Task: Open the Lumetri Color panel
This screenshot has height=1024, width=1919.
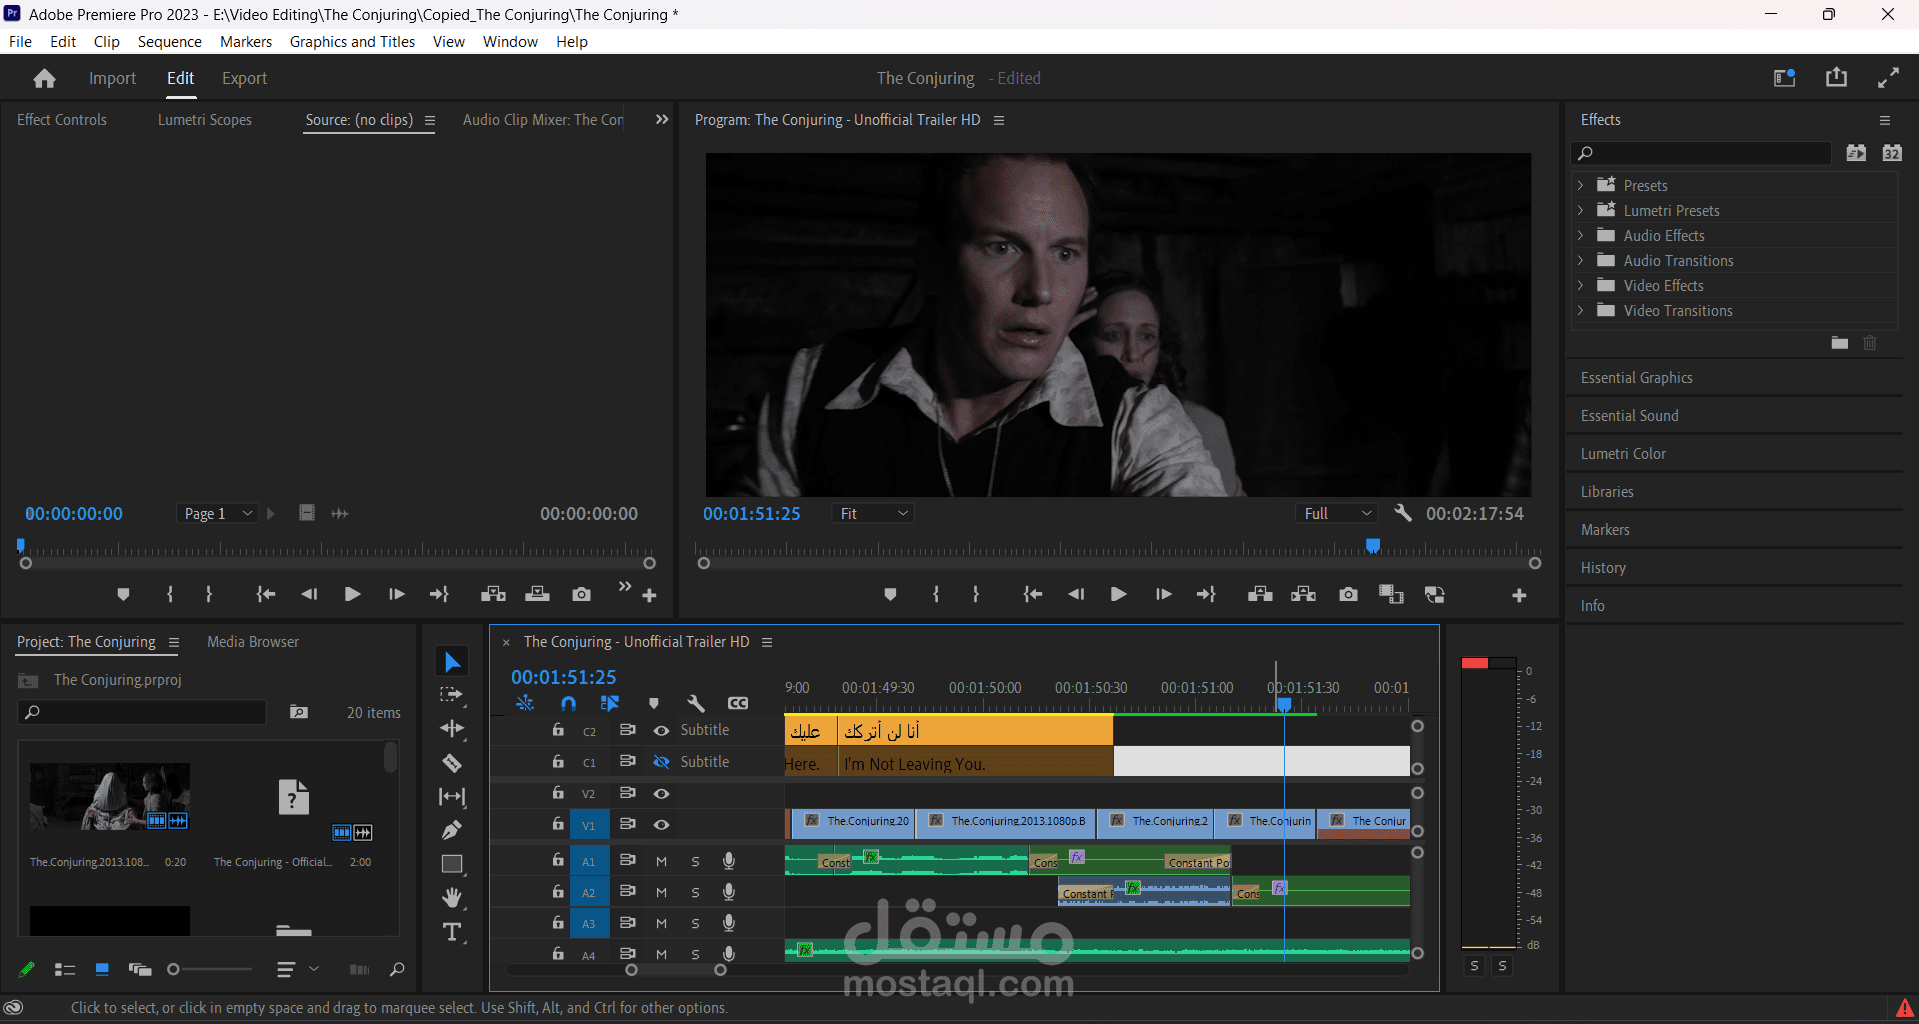Action: [x=1623, y=454]
